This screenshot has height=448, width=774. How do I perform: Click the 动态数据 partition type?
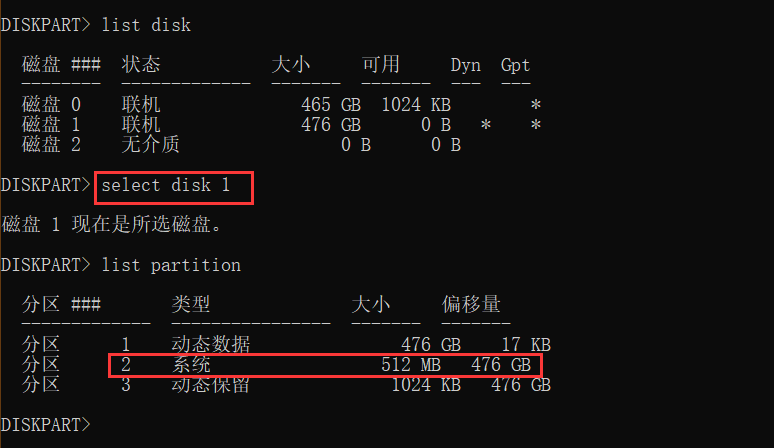tap(211, 345)
